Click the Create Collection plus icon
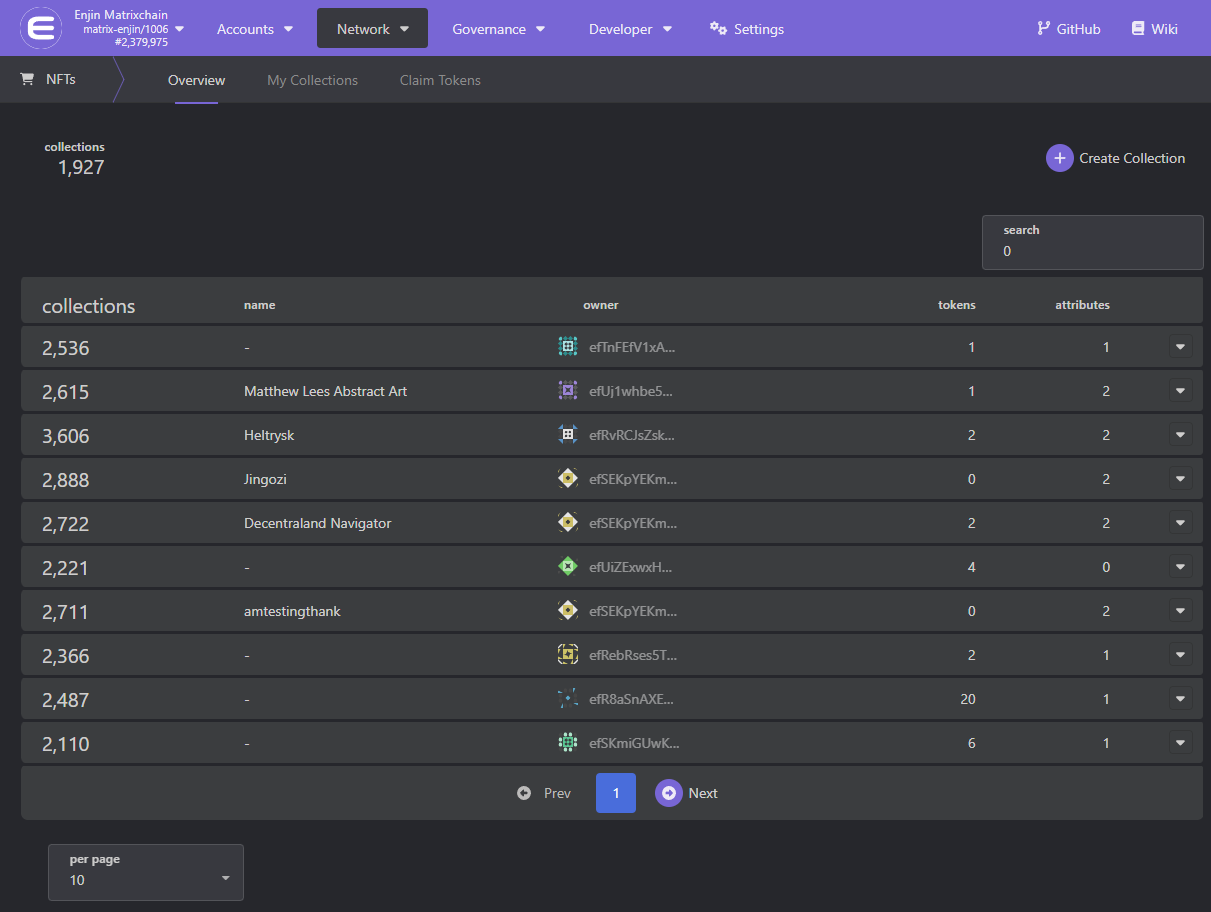 (1060, 158)
